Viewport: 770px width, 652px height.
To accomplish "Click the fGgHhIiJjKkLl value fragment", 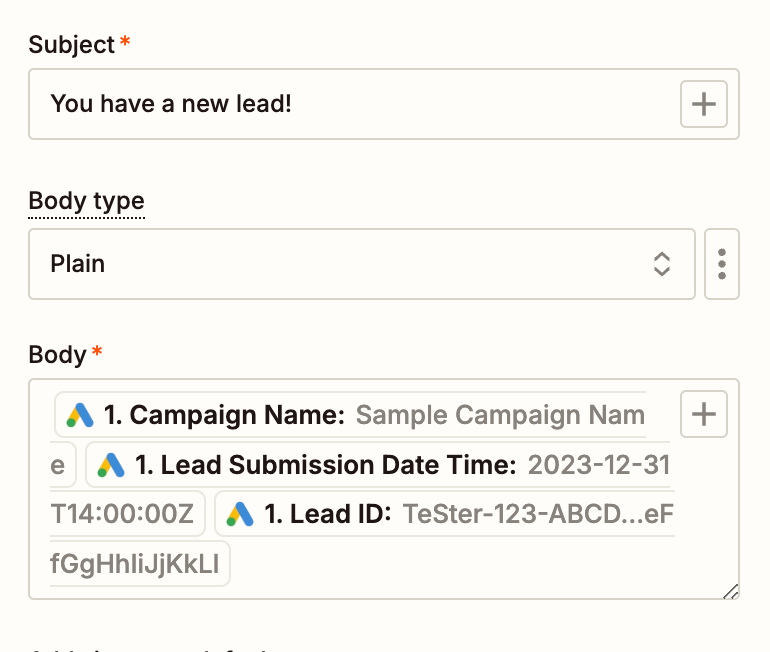I will 134,564.
